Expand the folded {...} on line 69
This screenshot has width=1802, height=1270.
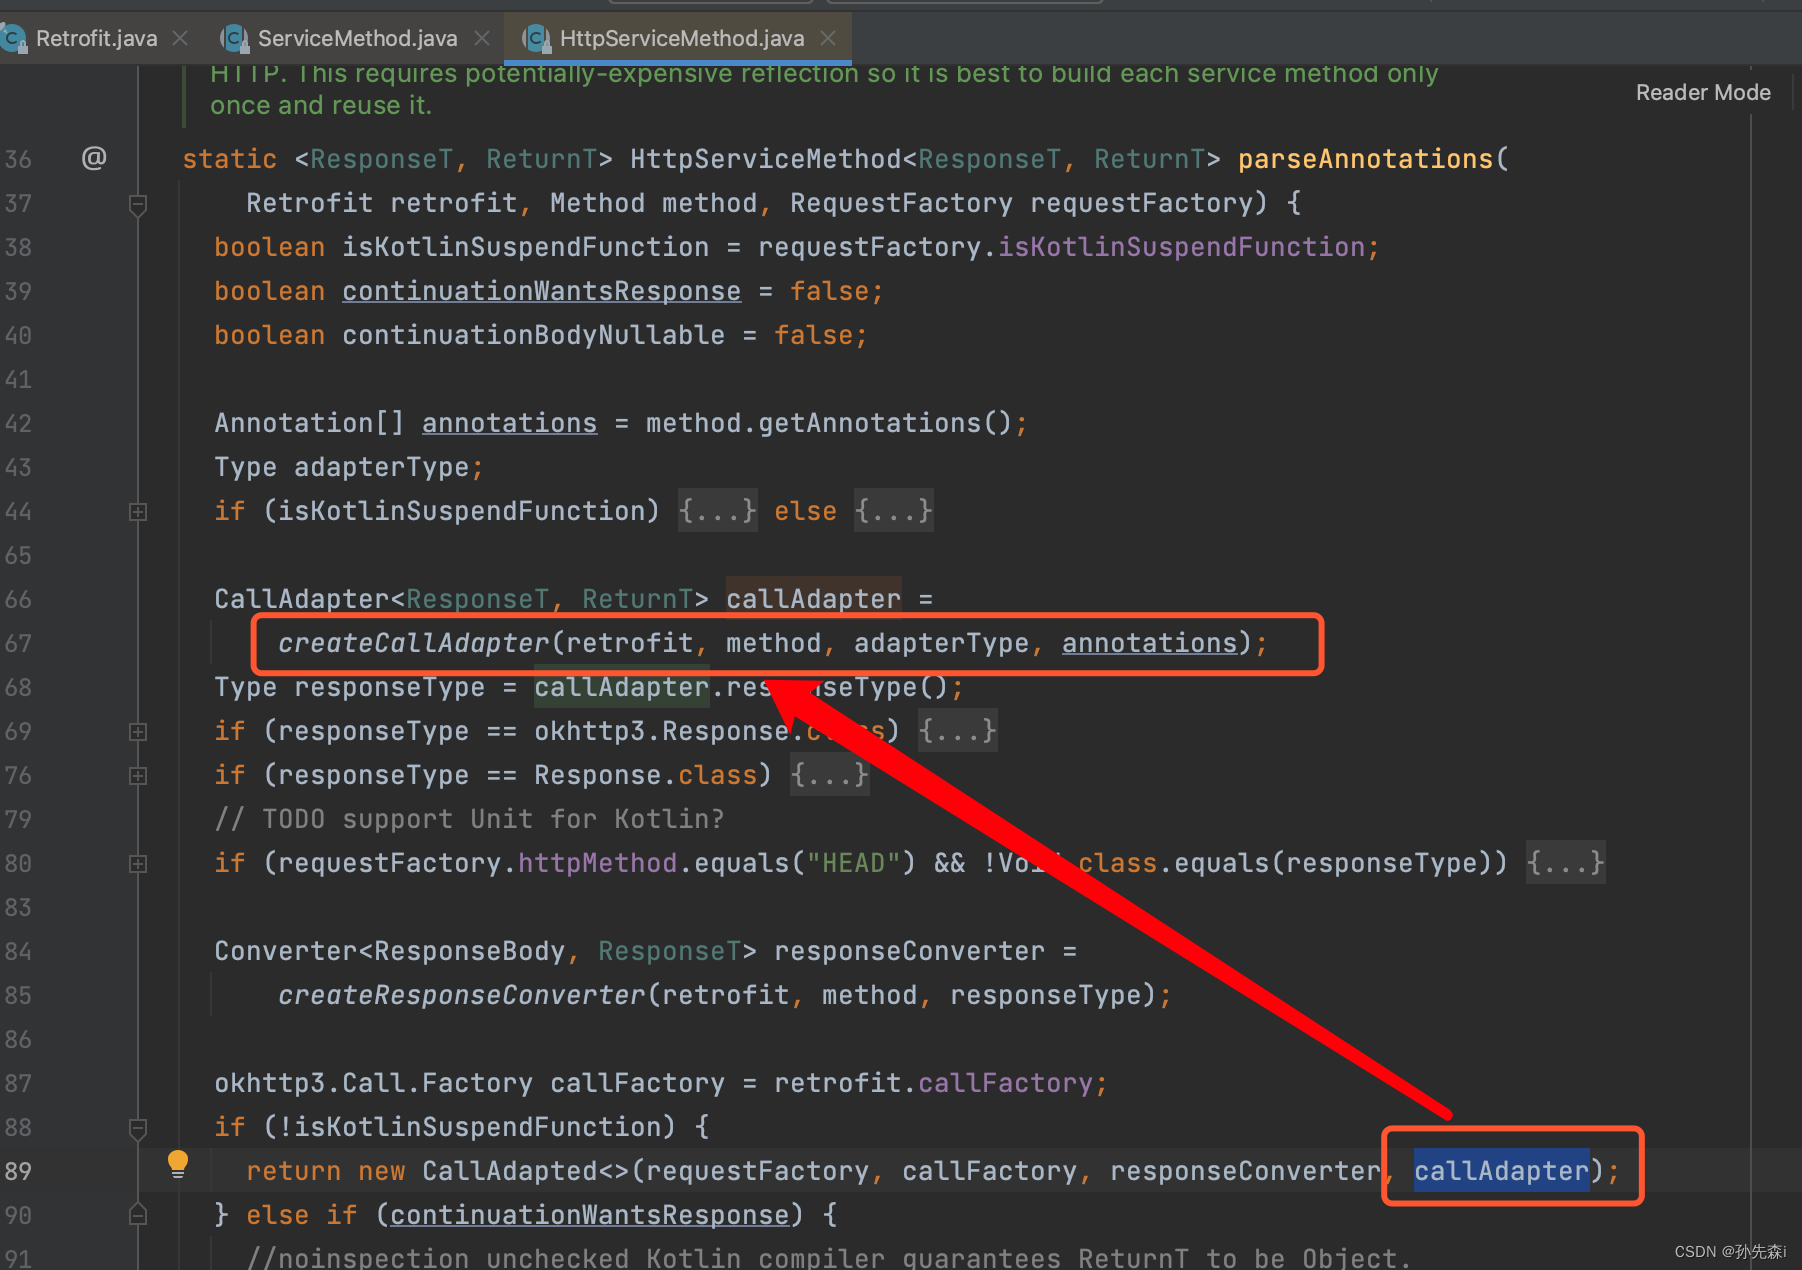957,731
